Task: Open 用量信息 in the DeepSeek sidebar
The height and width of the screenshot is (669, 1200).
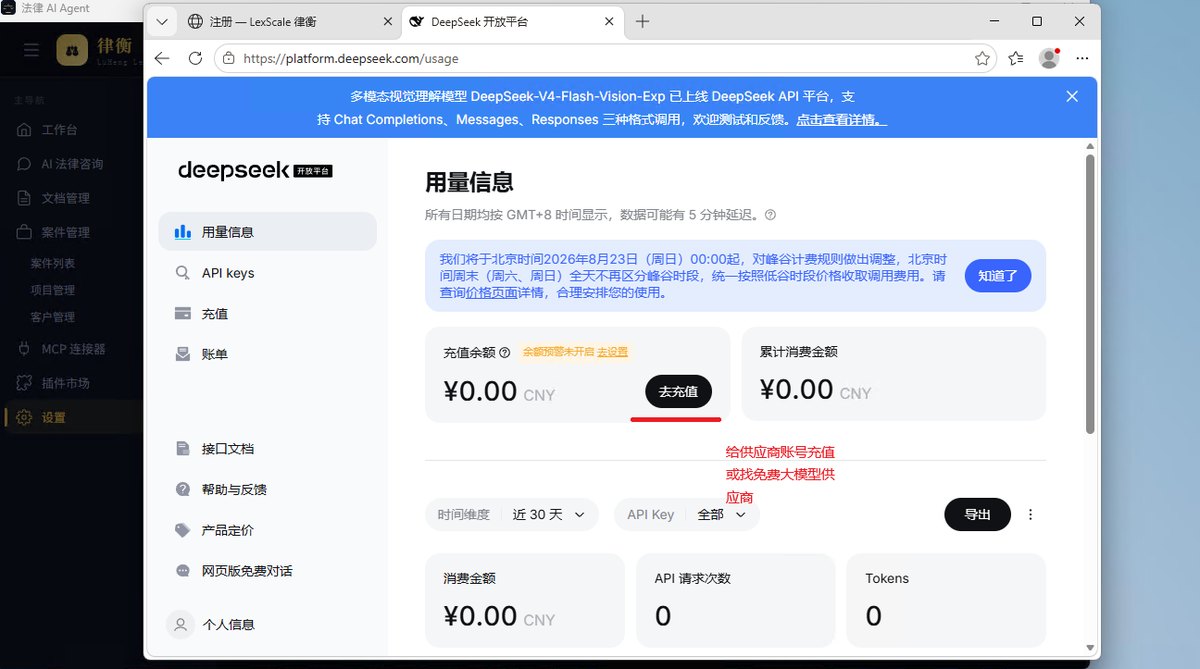Action: coord(267,231)
